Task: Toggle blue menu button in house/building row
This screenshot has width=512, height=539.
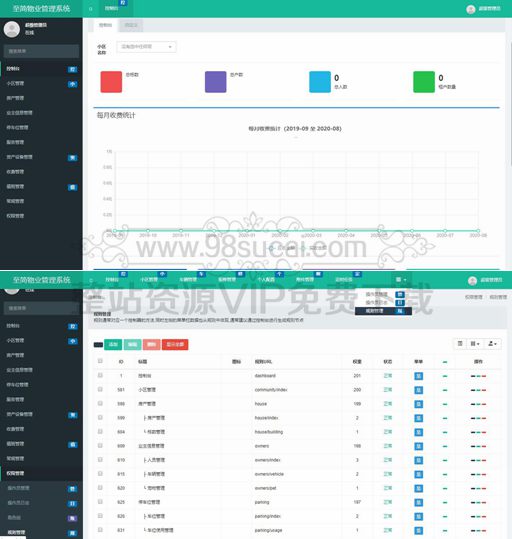Action: (418, 432)
